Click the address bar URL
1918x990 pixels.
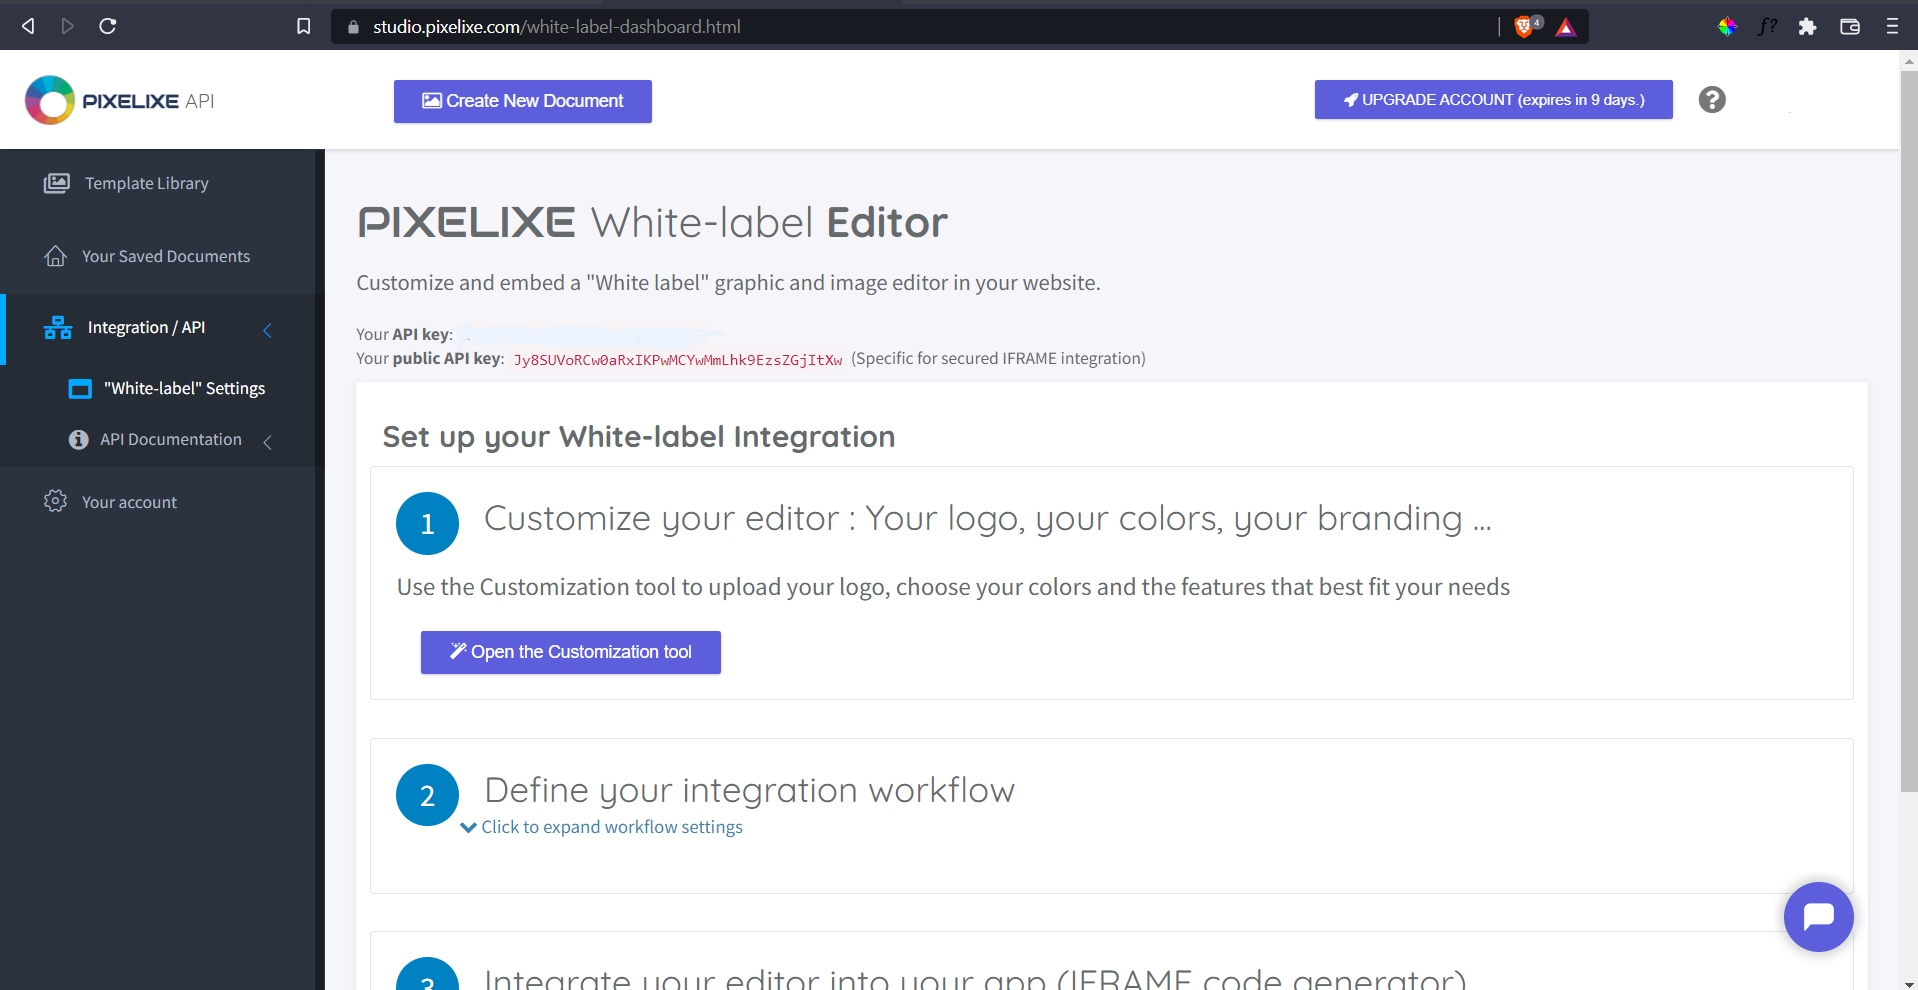coord(557,27)
